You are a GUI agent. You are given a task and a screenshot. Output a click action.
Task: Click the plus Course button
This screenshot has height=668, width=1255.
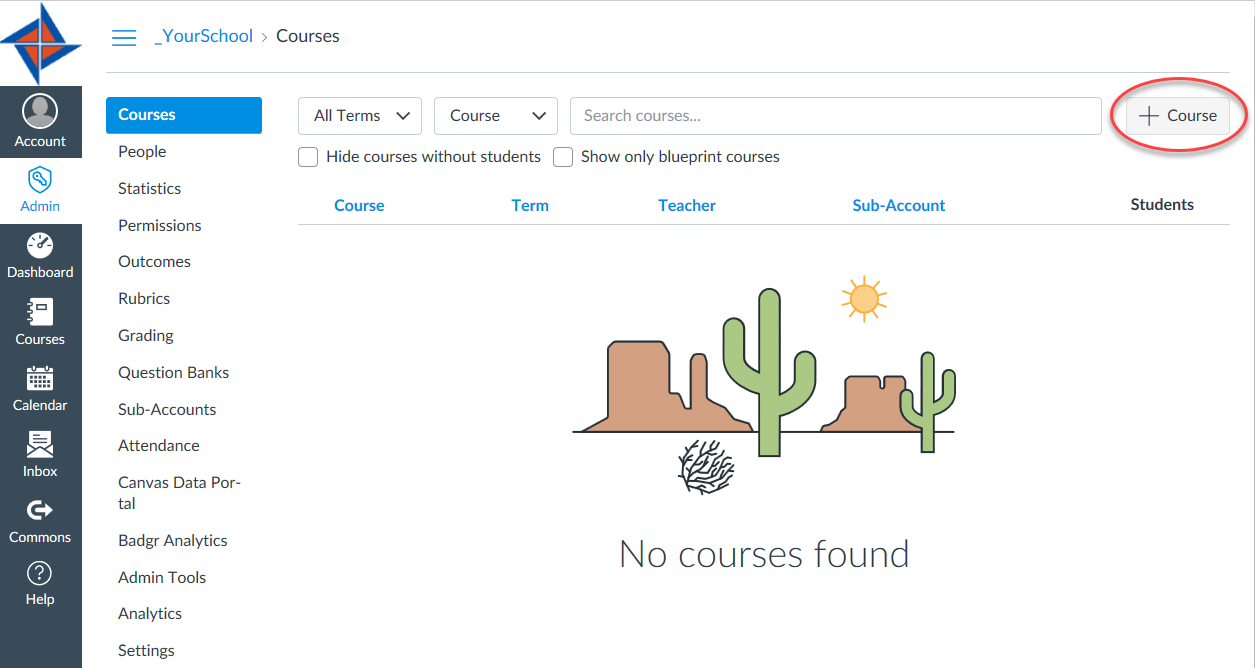[x=1178, y=116]
